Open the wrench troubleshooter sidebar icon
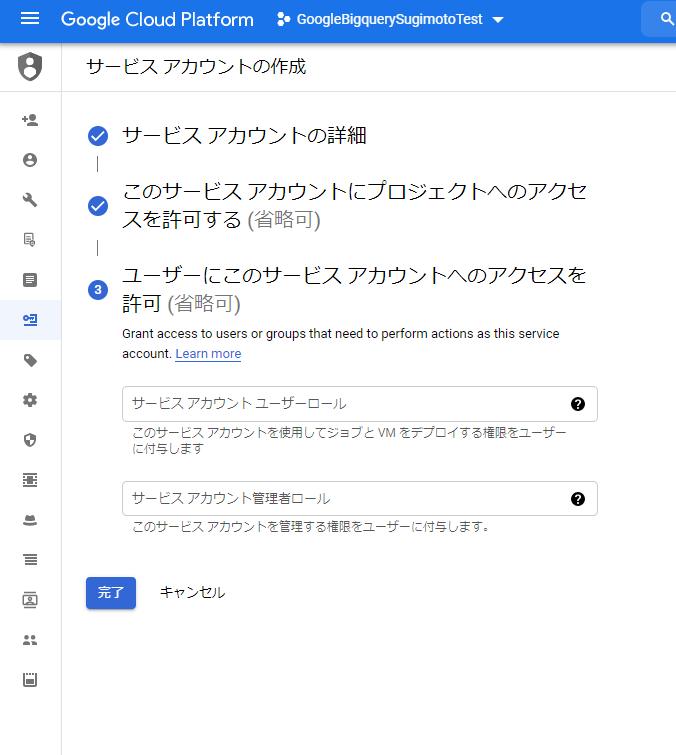 coord(30,200)
